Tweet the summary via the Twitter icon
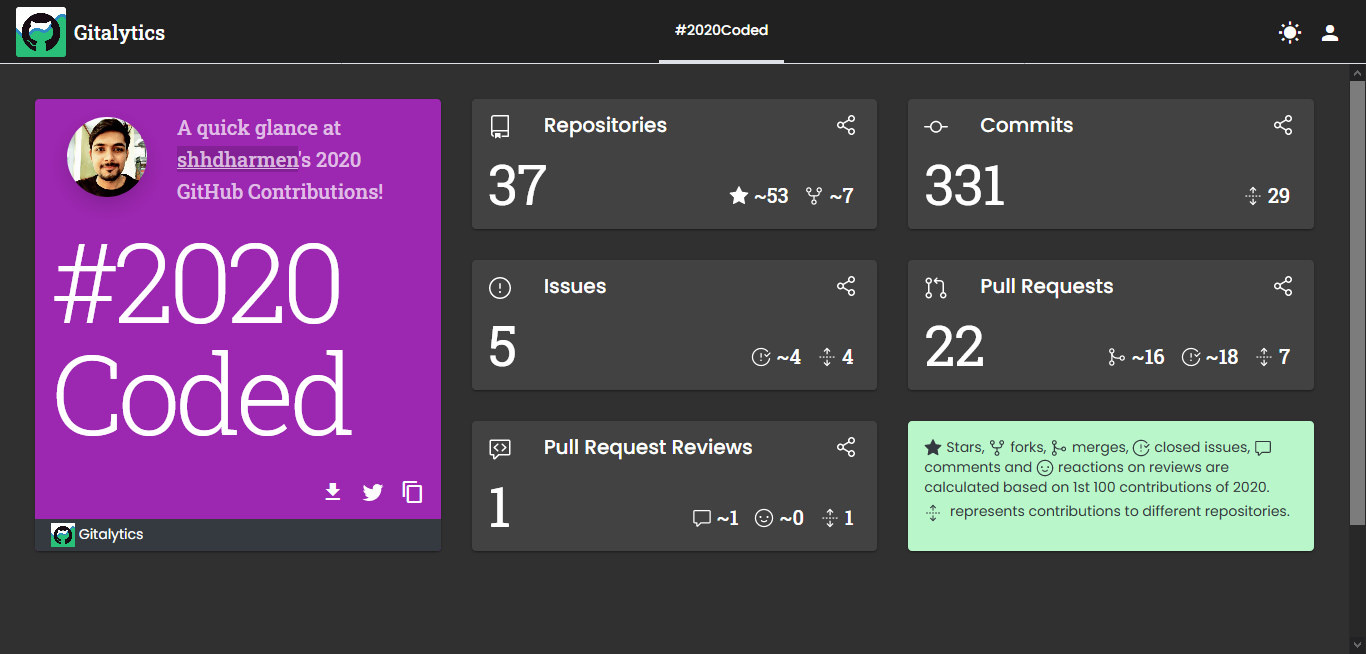The width and height of the screenshot is (1366, 654). (373, 492)
